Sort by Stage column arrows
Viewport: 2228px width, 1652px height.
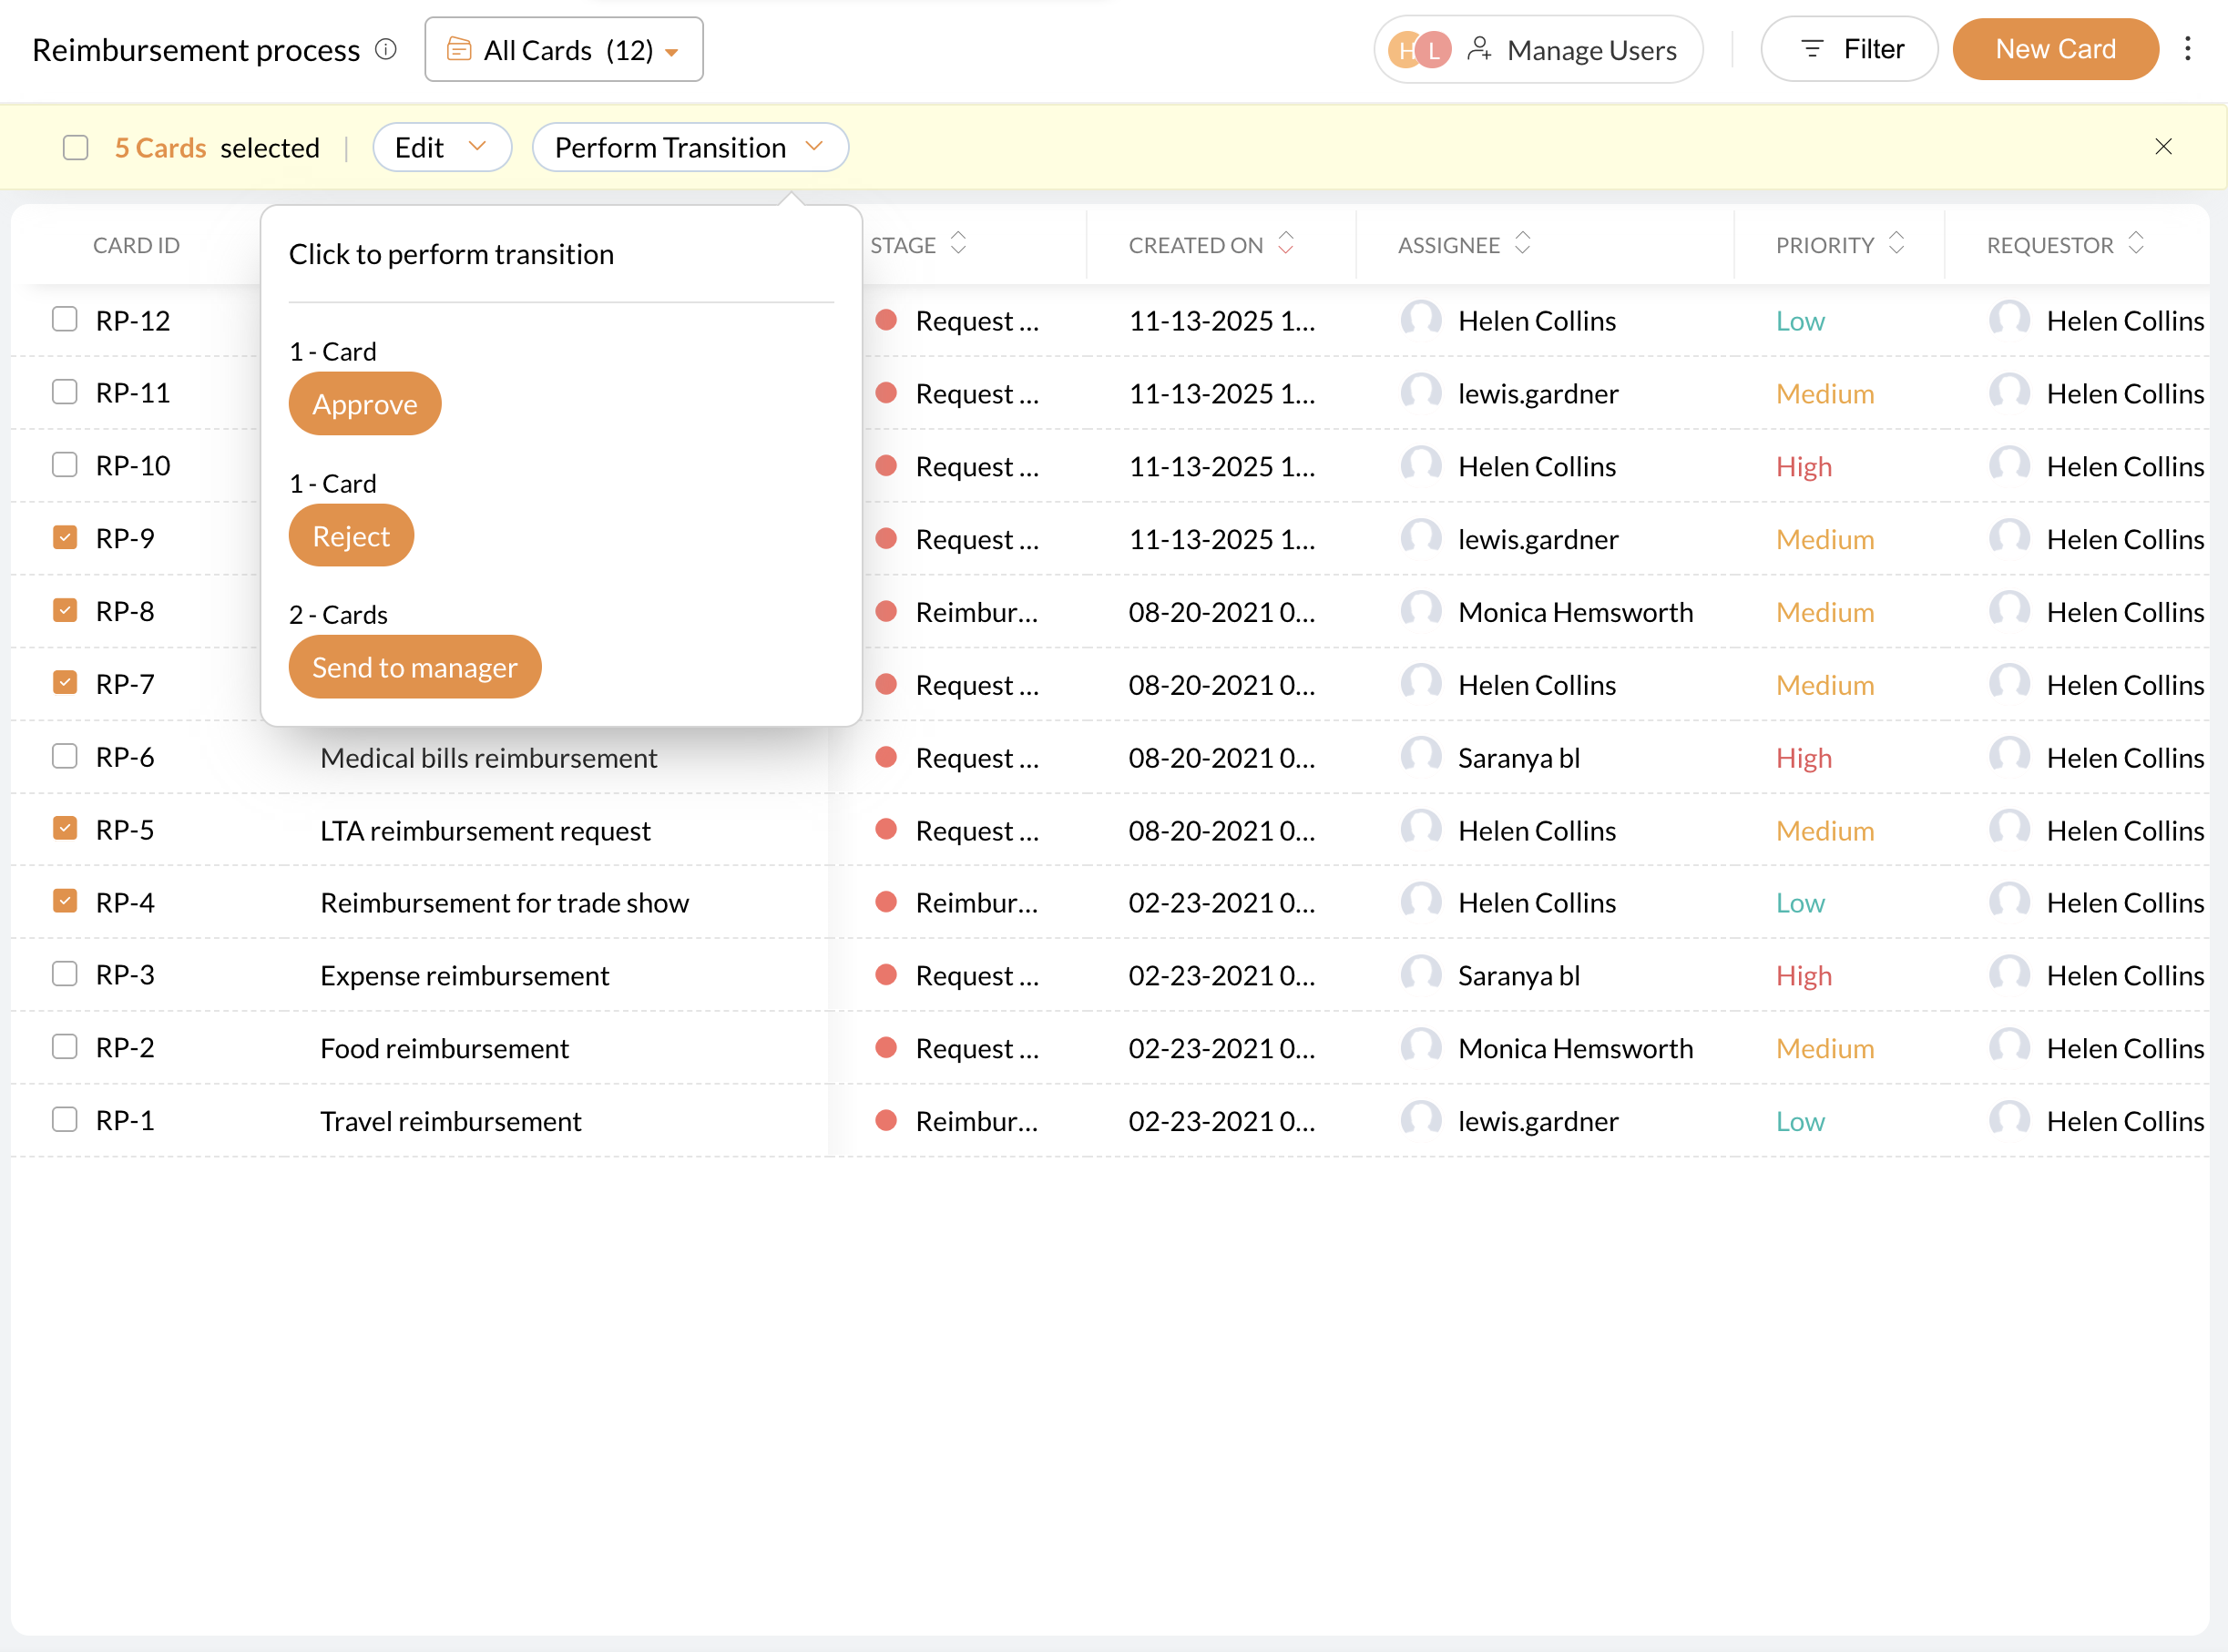tap(958, 244)
